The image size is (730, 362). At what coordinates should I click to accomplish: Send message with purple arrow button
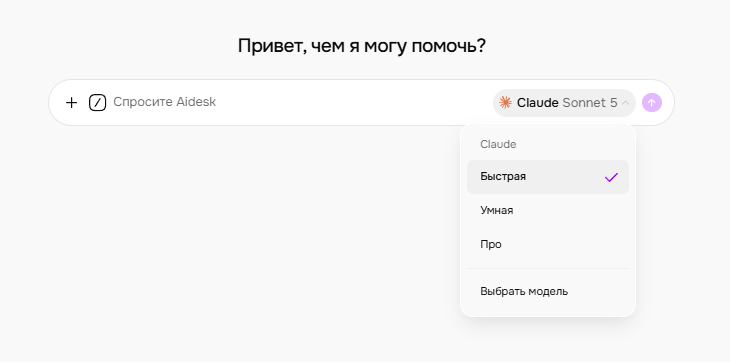coord(652,102)
